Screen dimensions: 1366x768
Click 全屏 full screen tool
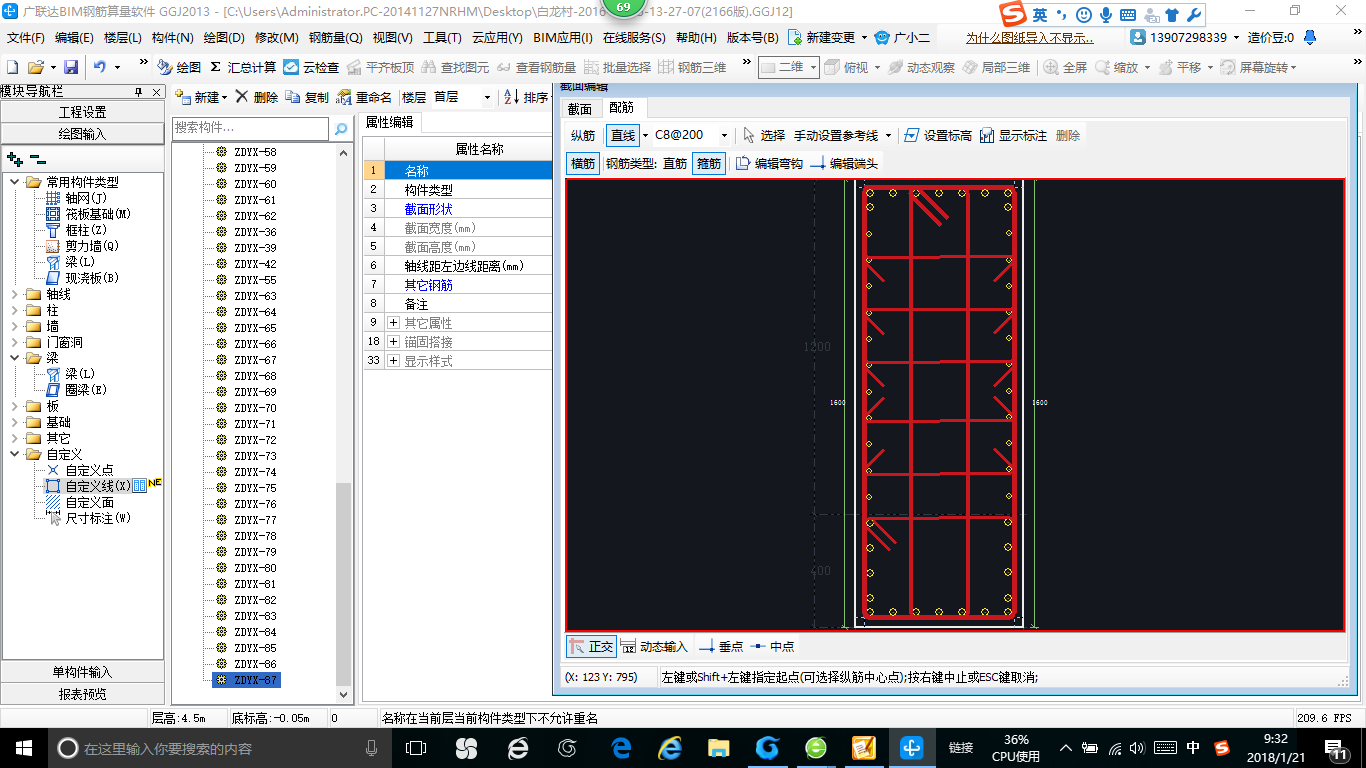pyautogui.click(x=1066, y=67)
